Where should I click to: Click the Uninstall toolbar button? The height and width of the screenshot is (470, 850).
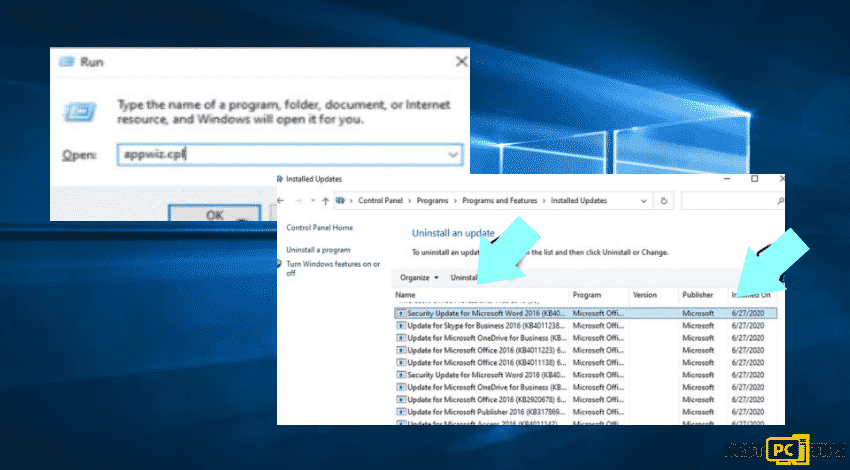click(464, 278)
